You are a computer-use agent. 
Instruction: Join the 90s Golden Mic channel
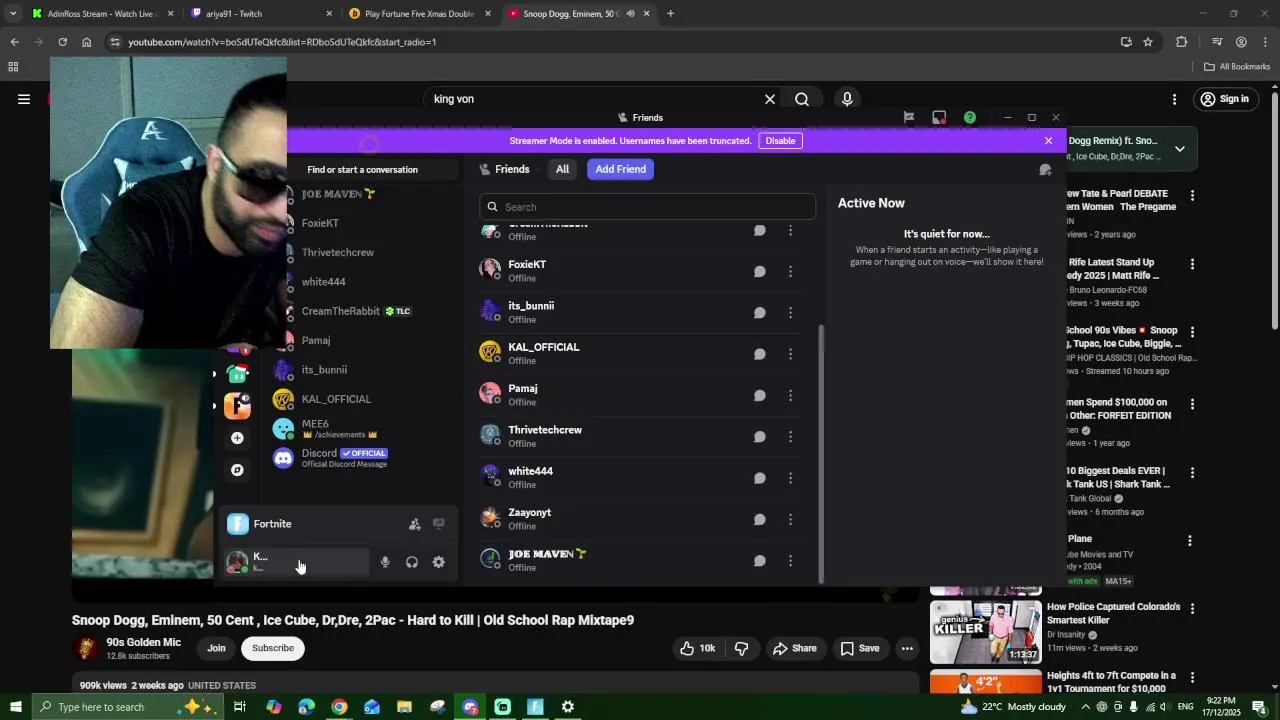[216, 648]
